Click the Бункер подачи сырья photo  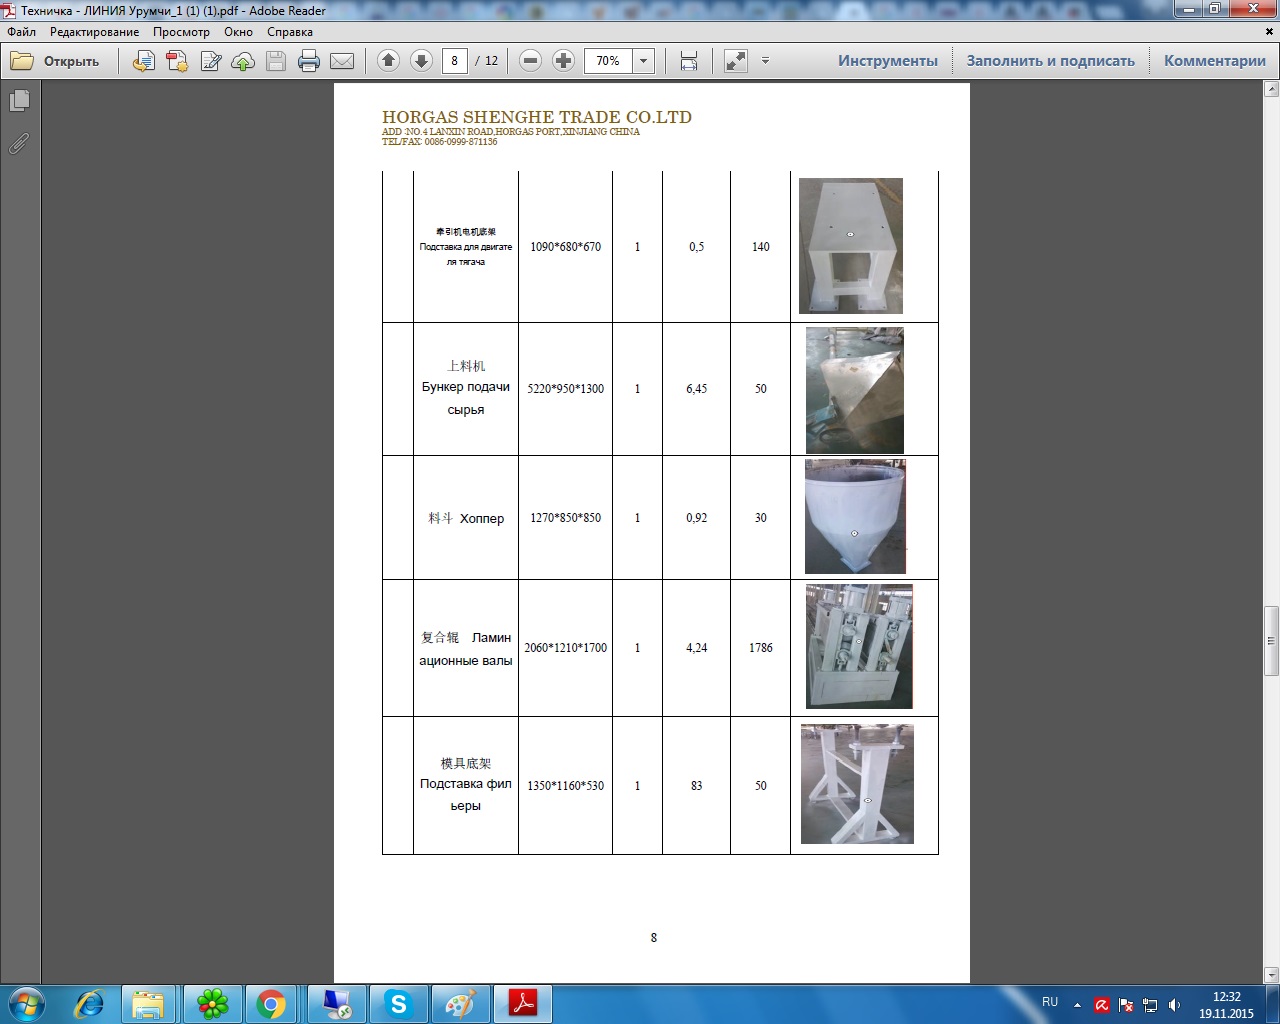pyautogui.click(x=855, y=390)
